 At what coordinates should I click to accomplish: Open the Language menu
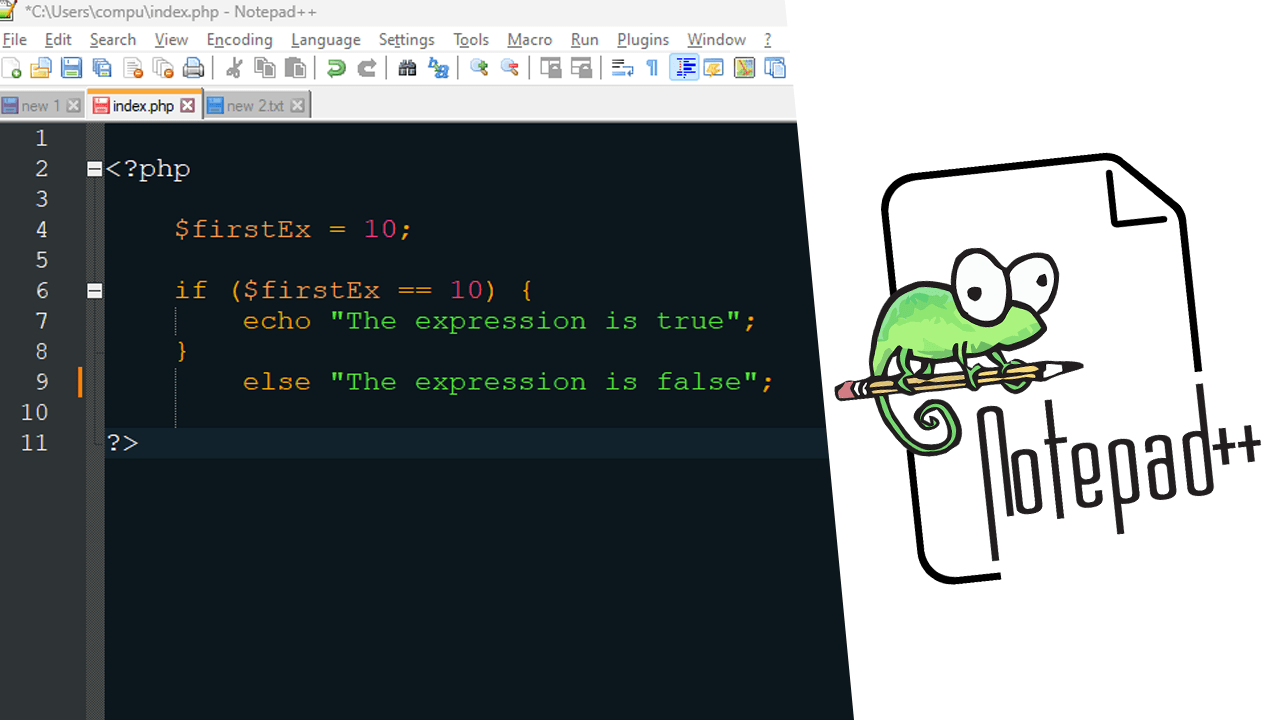coord(326,40)
